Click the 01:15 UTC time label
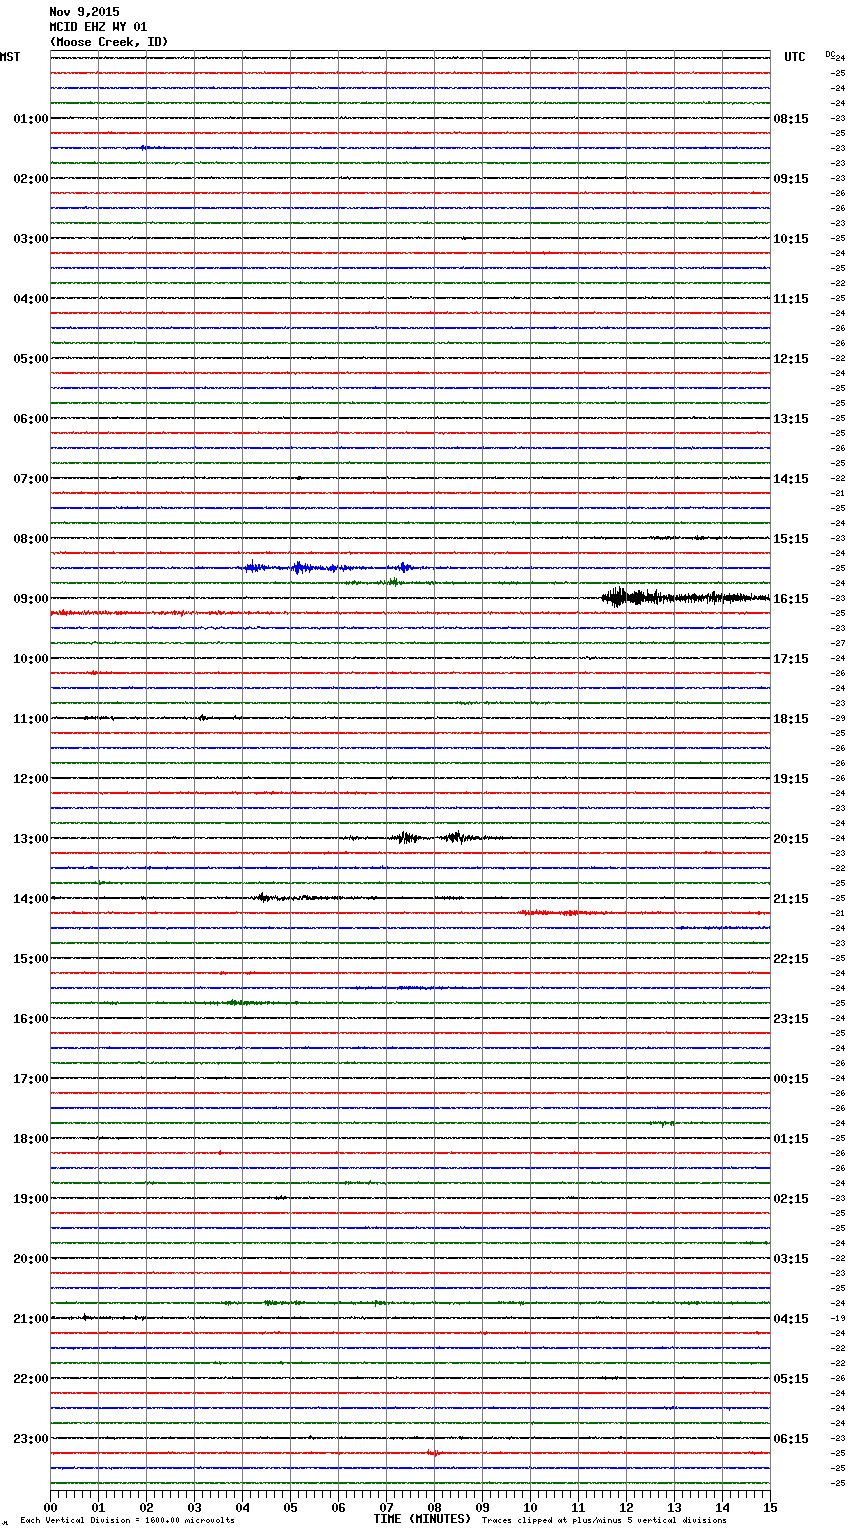Image resolution: width=850 pixels, height=1534 pixels. 791,1139
